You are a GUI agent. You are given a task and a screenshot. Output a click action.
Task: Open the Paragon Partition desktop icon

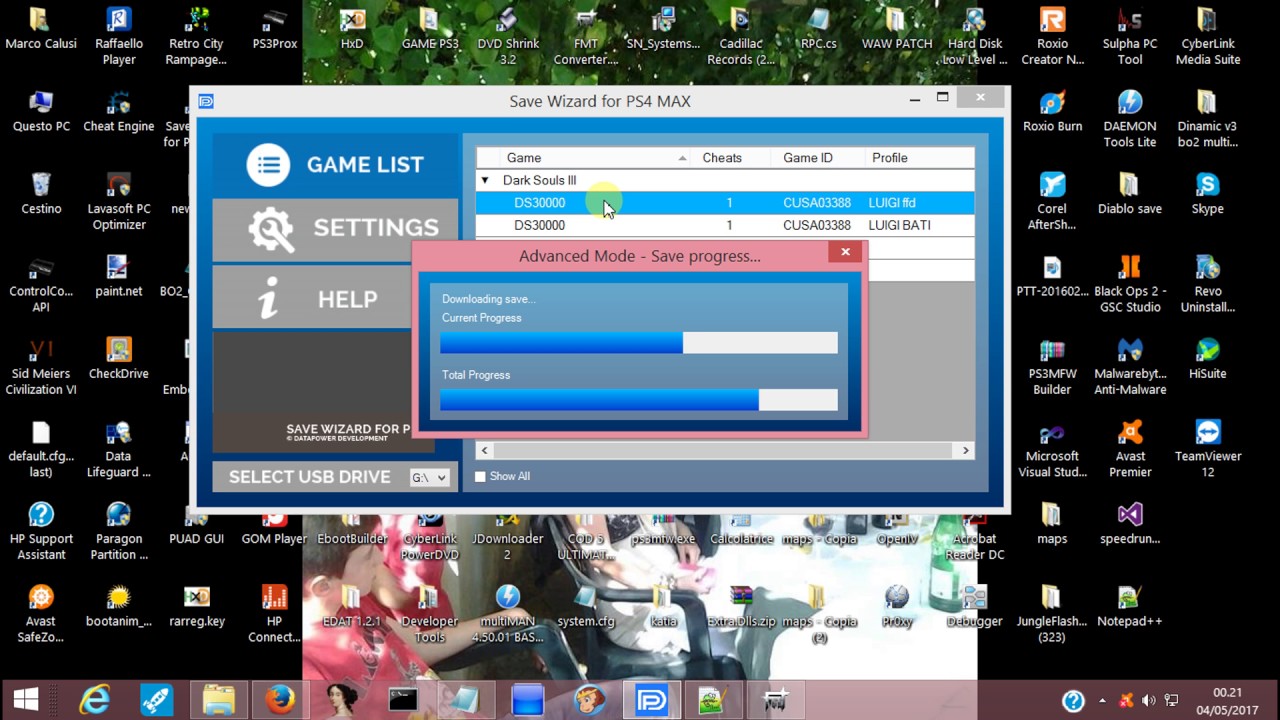point(119,531)
